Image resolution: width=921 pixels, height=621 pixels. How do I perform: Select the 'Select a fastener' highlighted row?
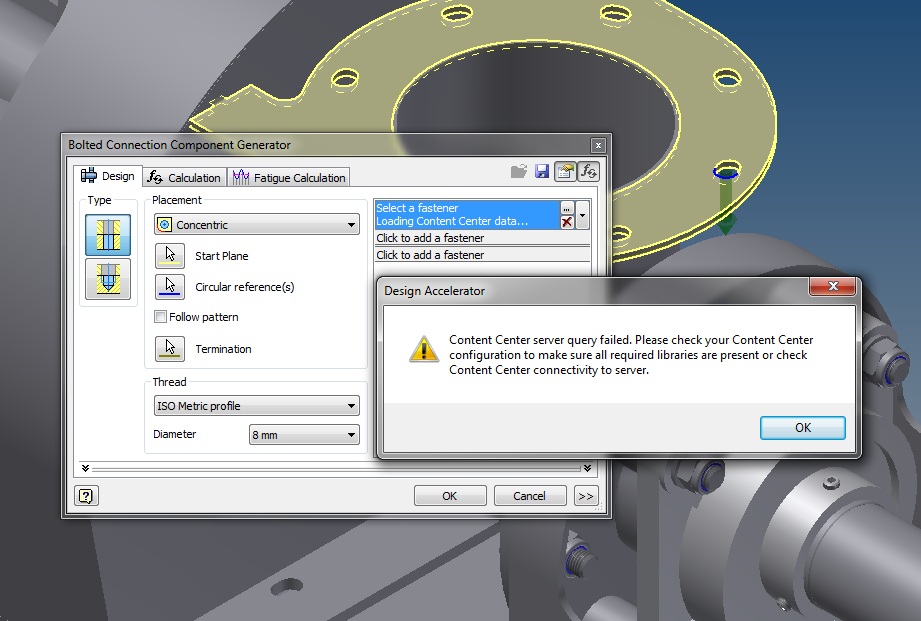tap(466, 215)
